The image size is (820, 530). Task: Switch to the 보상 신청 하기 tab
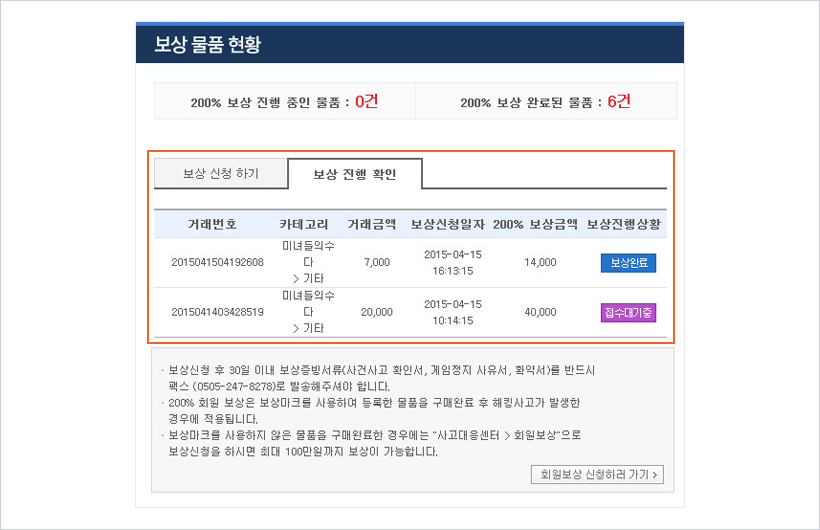220,173
